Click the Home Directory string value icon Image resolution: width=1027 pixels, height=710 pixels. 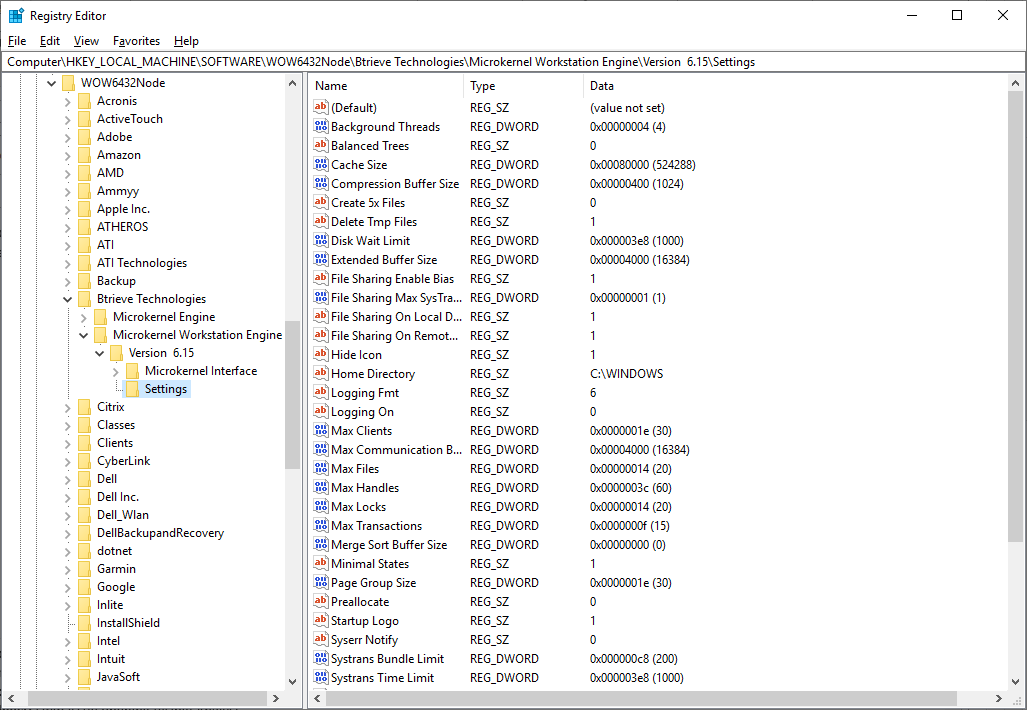tap(320, 373)
